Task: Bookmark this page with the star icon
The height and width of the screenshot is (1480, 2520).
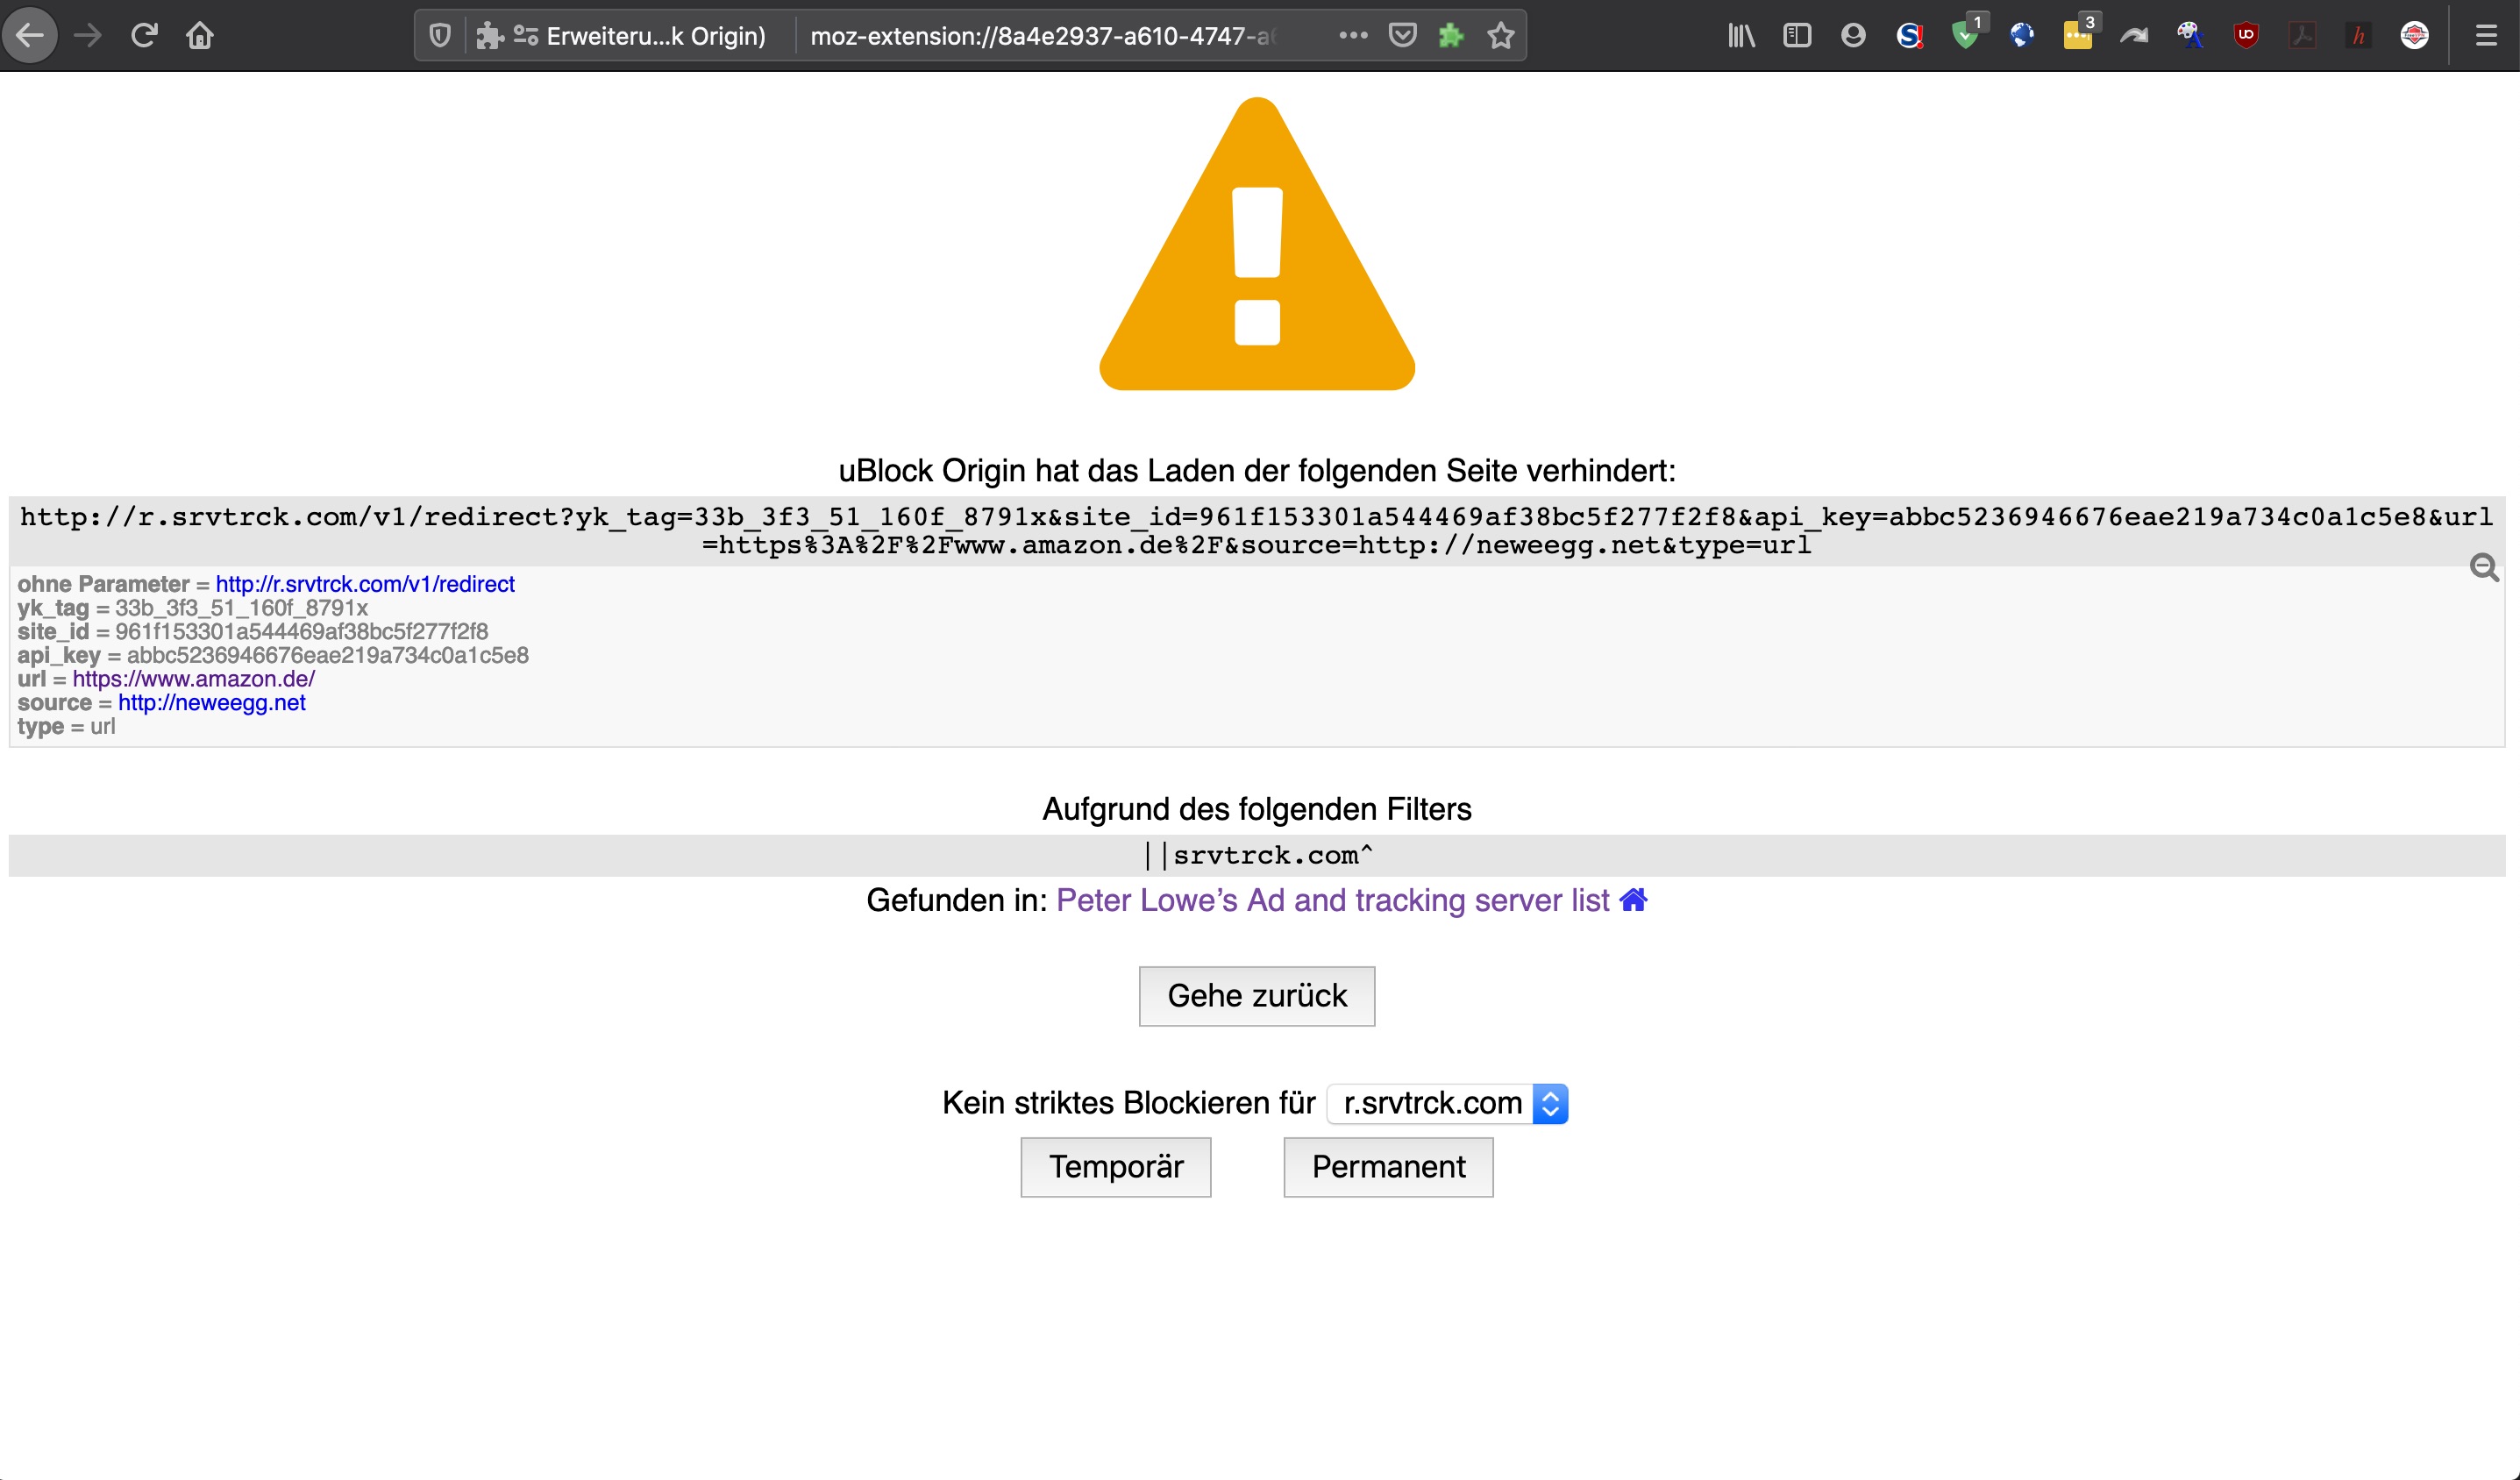Action: click(1500, 36)
